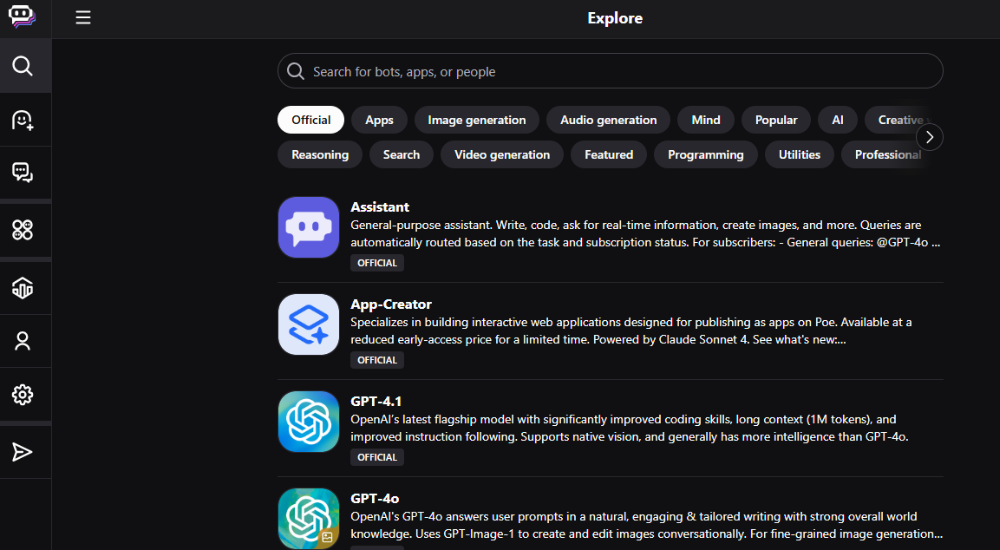The image size is (1000, 550).
Task: Select the Mind category filter
Action: (706, 120)
